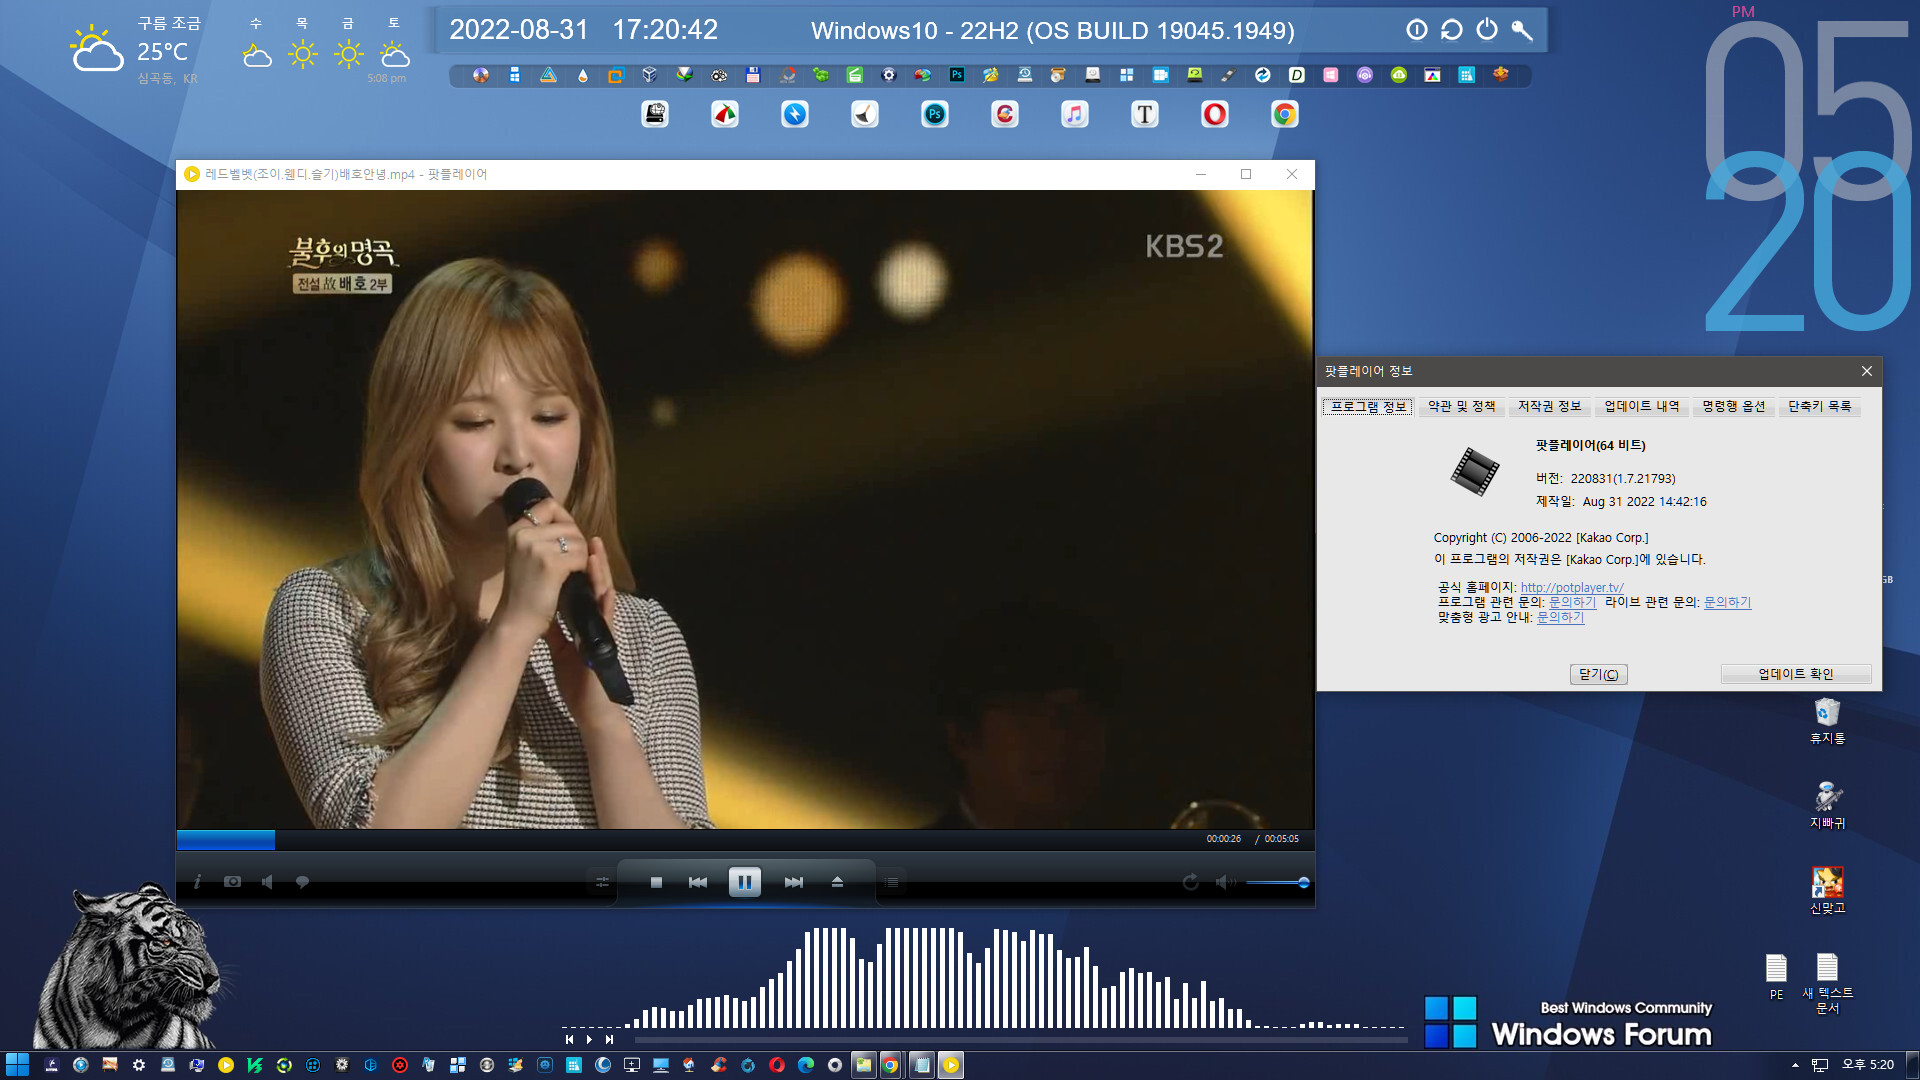Switch to the 저작권 정보 tab
Screen dimensions: 1920x1080
(1549, 406)
